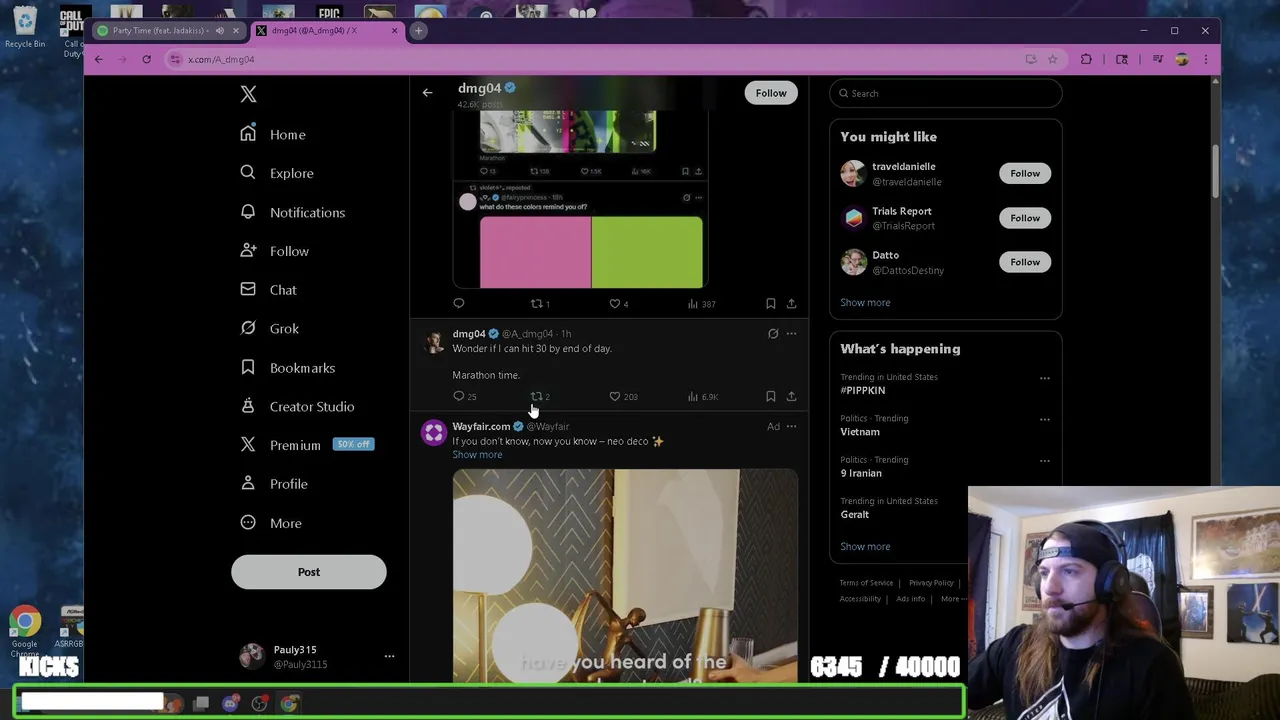Open Privacy Policy link
Image resolution: width=1280 pixels, height=720 pixels.
[x=931, y=583]
